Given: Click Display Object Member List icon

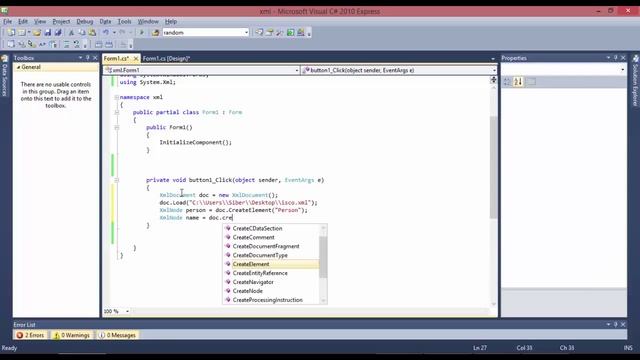Looking at the screenshot, I should (x=11, y=44).
